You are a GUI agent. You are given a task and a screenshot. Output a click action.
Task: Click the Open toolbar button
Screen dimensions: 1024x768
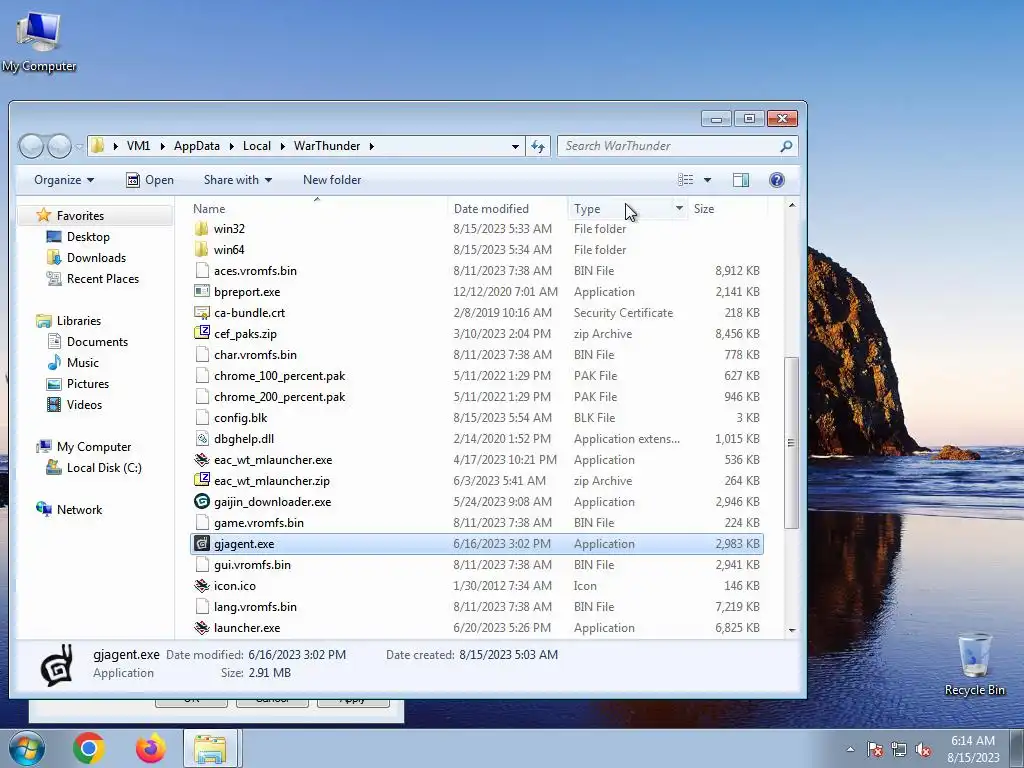coord(150,180)
